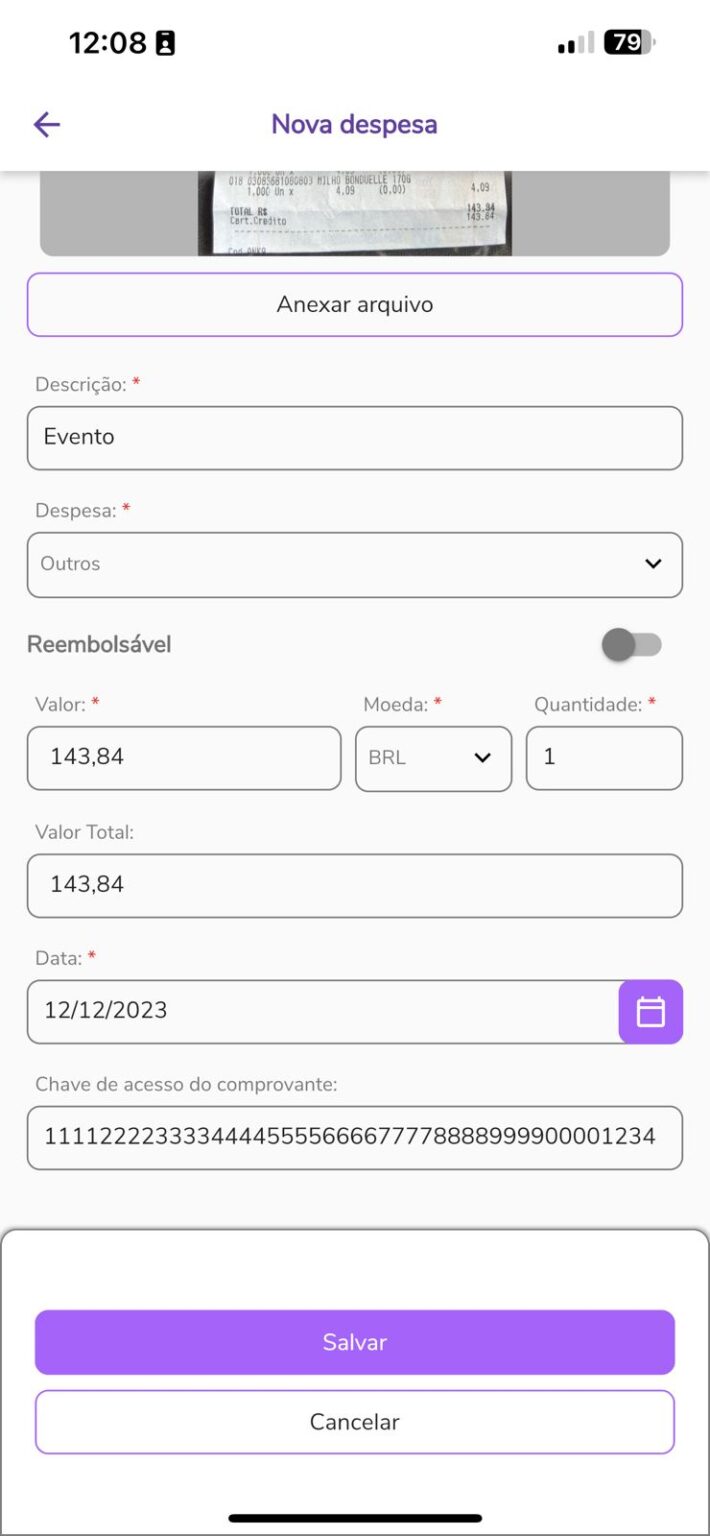
Task: Tap the Chave de acesso do comprovante field
Action: pyautogui.click(x=355, y=1137)
